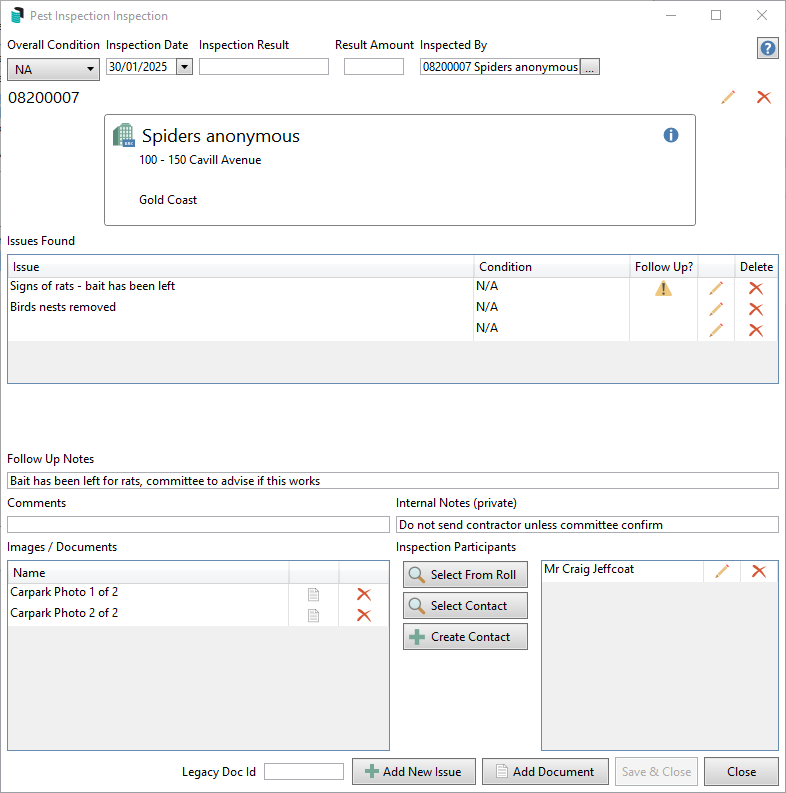
Task: Select 'Mr Craig Jeffcoat' participant name
Action: pyautogui.click(x=589, y=569)
